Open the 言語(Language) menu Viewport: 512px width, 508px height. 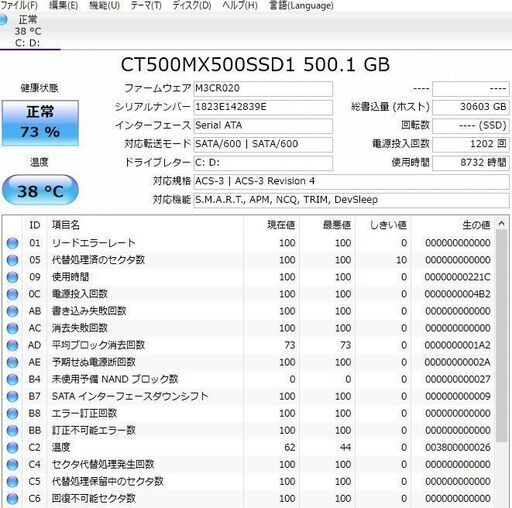pos(301,5)
